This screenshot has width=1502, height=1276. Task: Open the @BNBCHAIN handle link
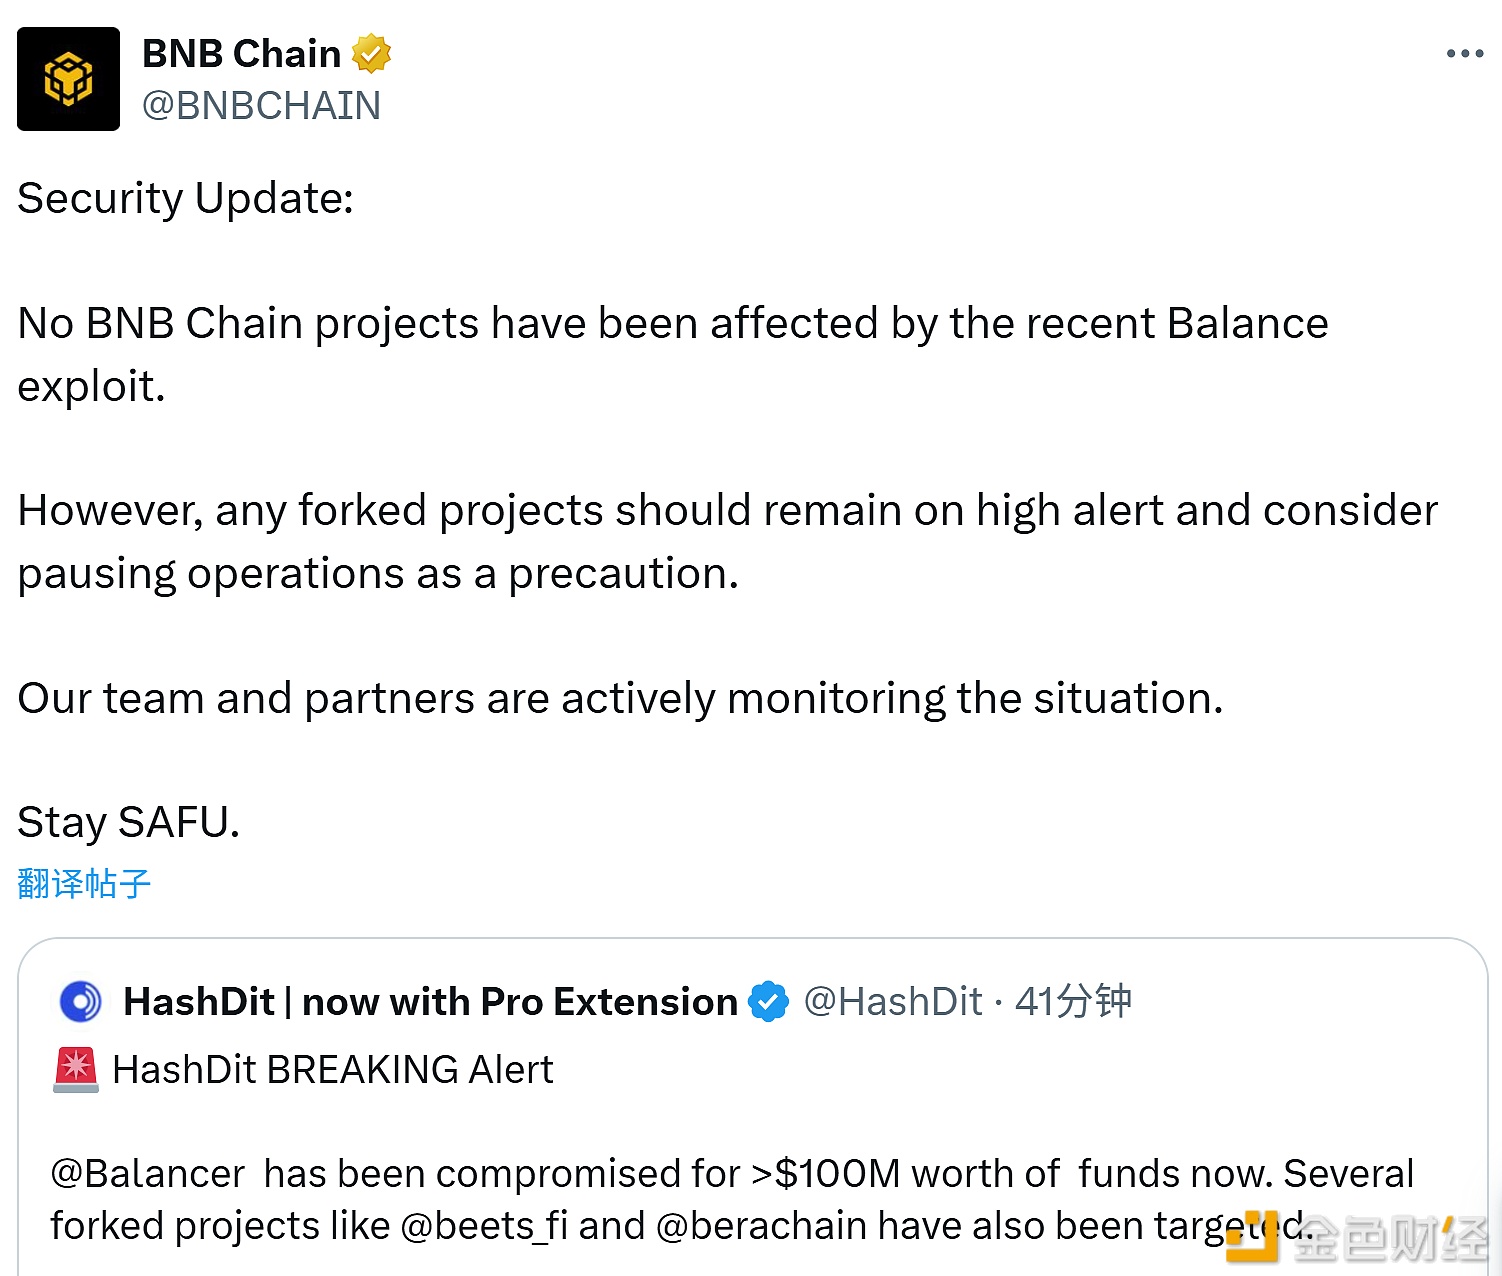[264, 105]
